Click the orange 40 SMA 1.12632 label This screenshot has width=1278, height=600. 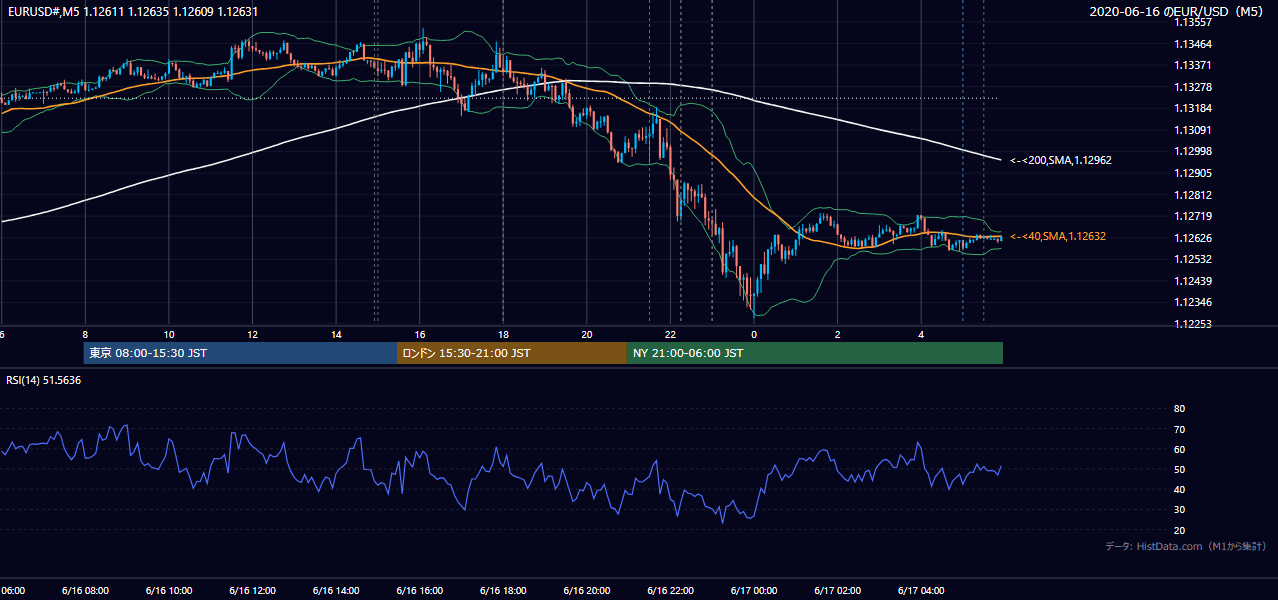[x=1058, y=236]
